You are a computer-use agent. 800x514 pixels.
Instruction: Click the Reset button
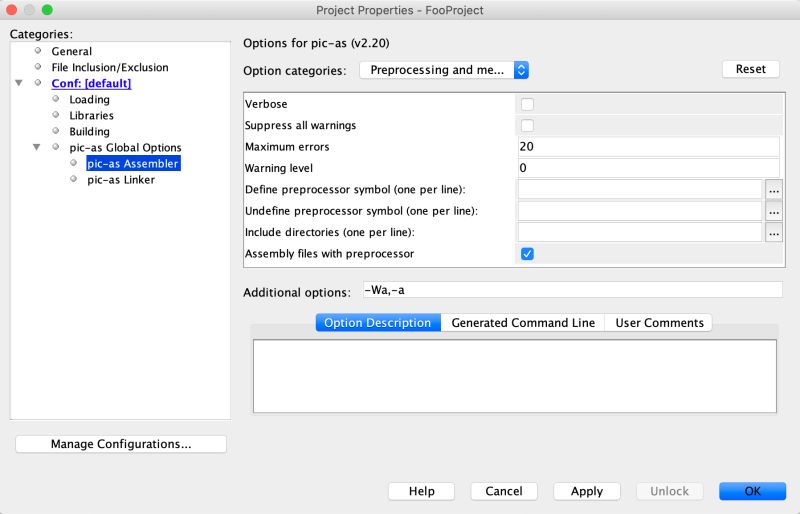(x=751, y=69)
